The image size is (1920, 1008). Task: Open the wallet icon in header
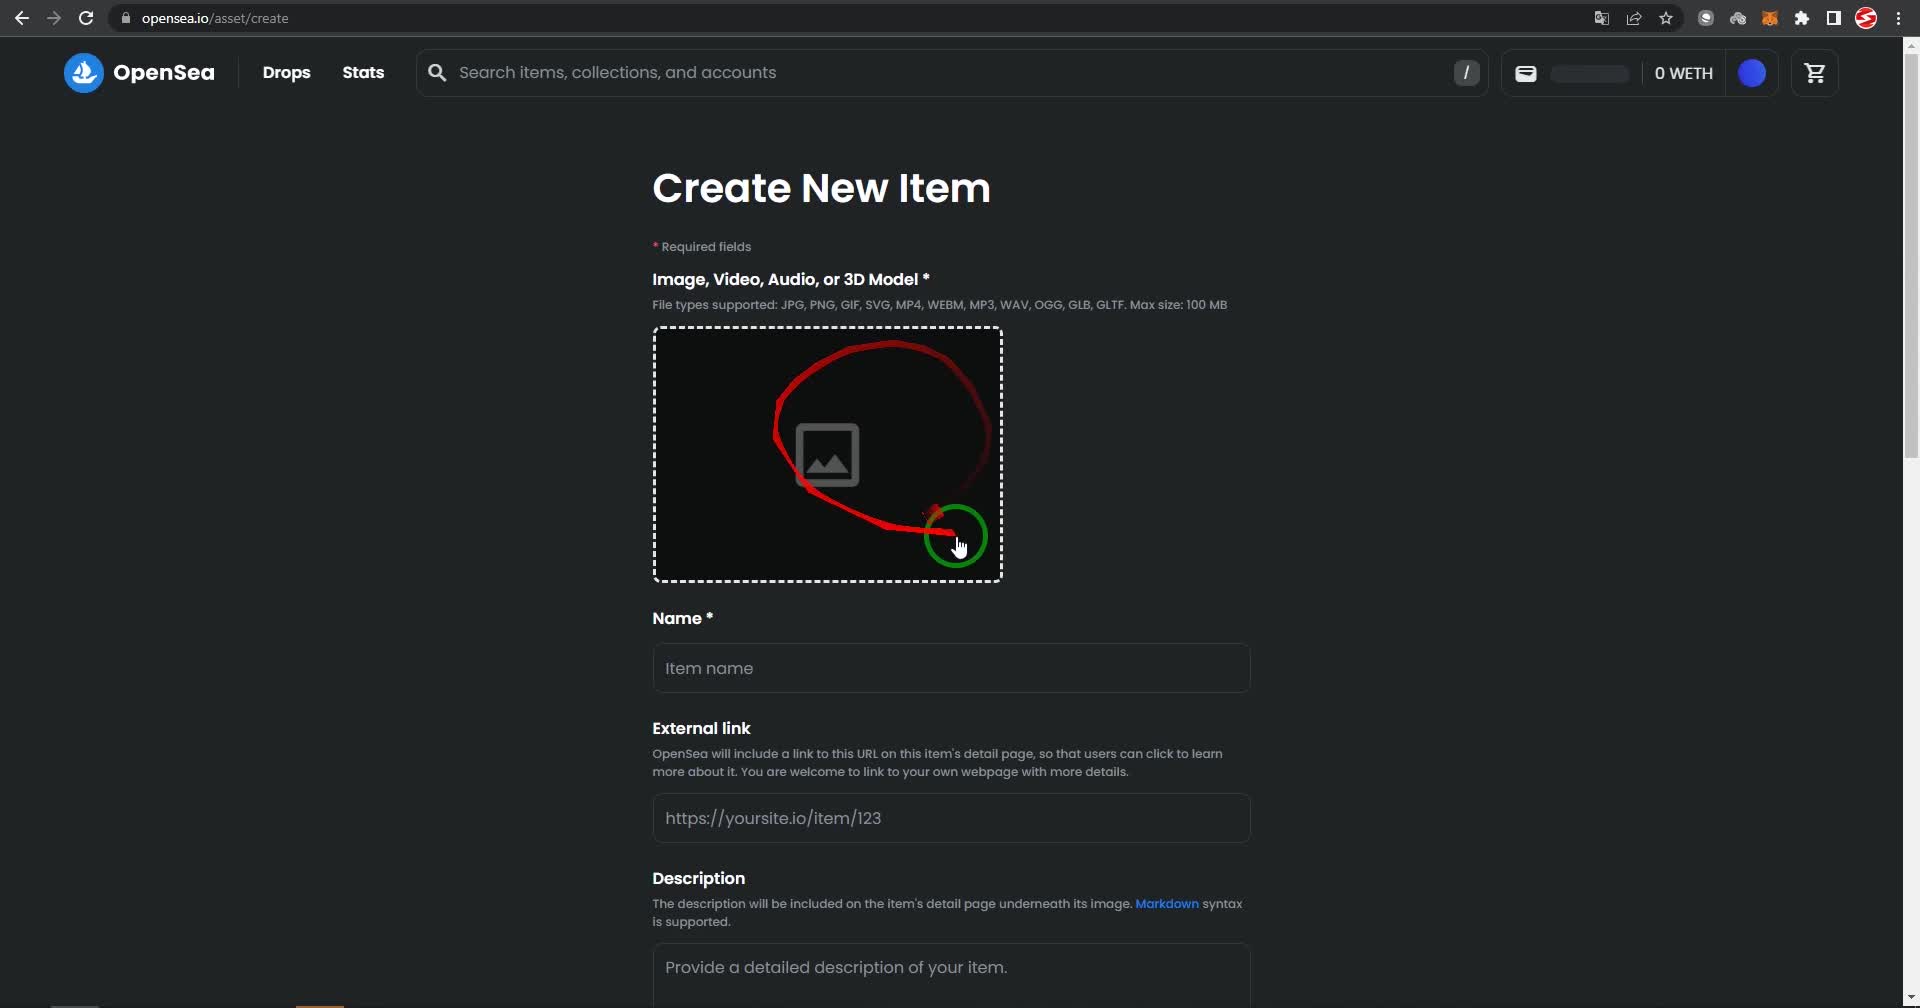tap(1525, 73)
